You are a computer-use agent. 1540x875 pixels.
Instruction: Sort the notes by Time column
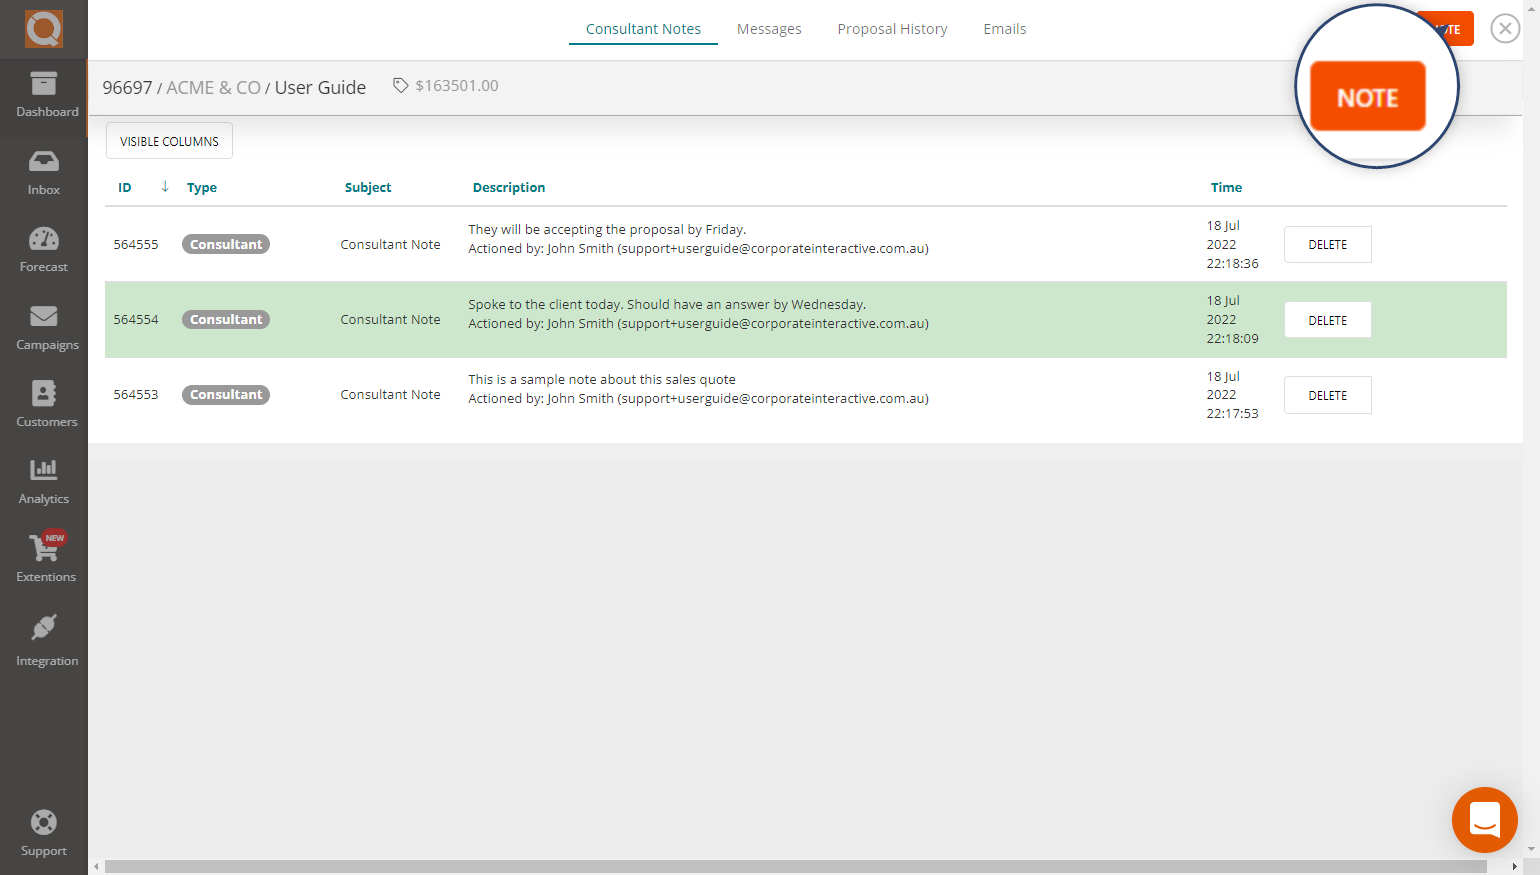(x=1226, y=187)
